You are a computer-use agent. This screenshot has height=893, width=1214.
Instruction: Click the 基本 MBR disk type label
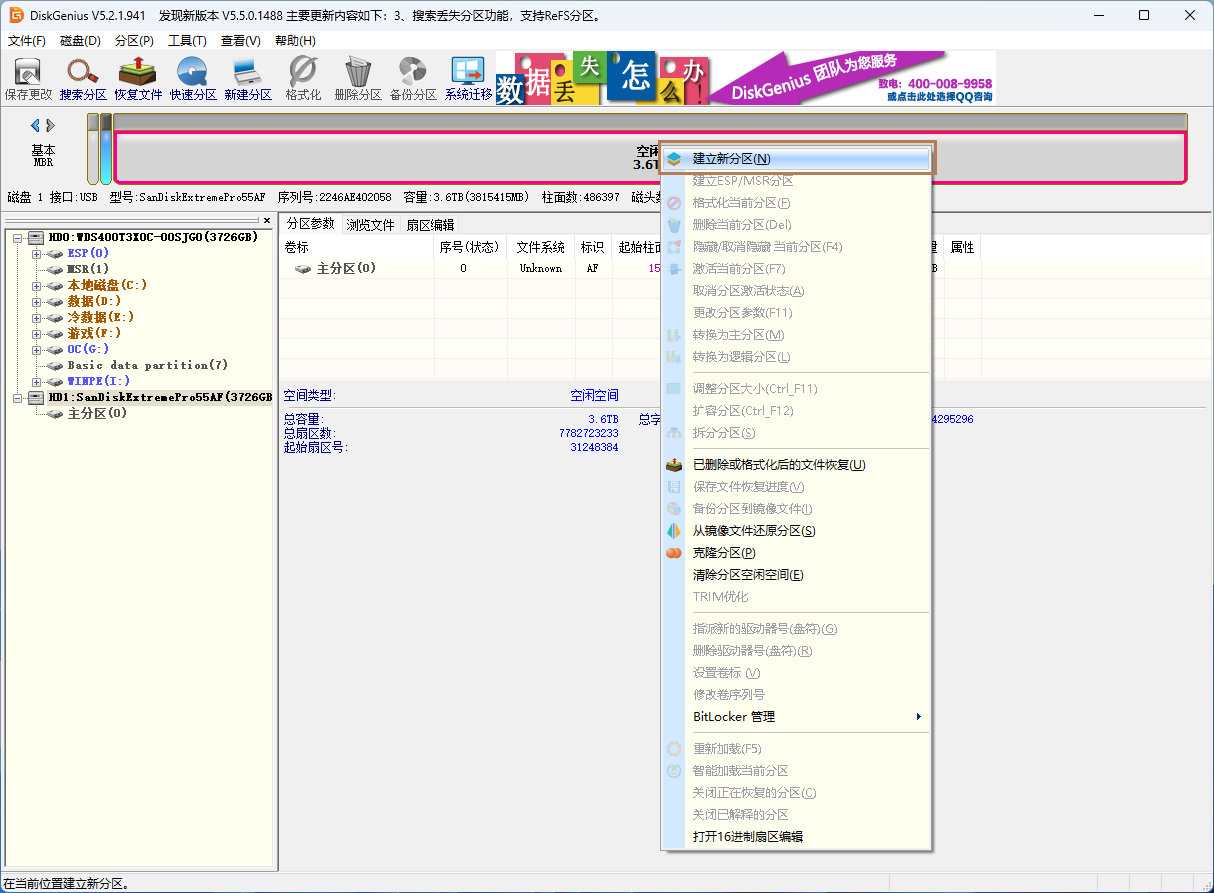43,155
